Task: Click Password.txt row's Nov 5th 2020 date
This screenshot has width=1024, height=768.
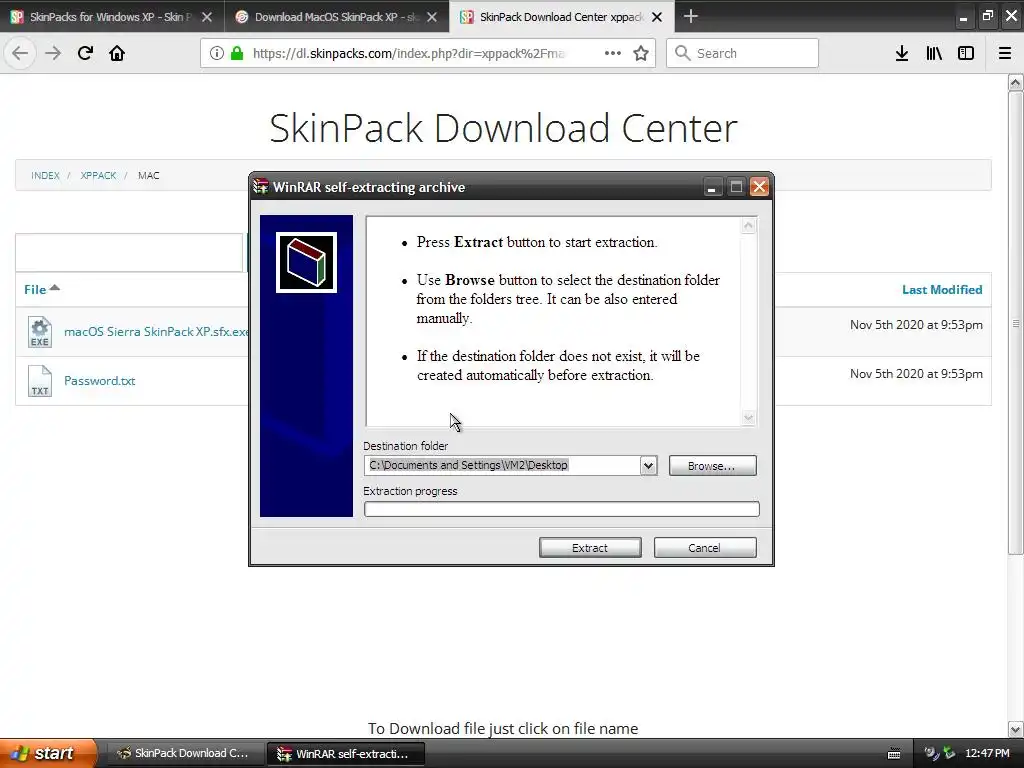Action: (x=916, y=374)
